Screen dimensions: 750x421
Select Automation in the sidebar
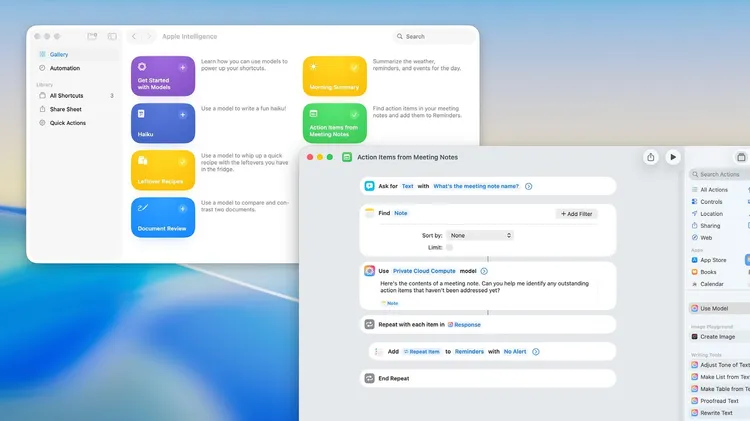click(x=65, y=68)
